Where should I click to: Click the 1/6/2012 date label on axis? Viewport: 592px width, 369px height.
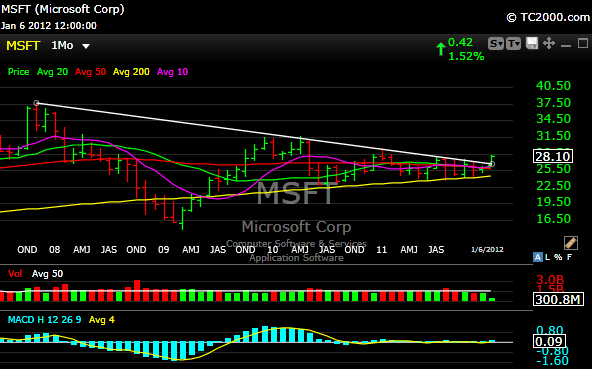pyautogui.click(x=487, y=250)
